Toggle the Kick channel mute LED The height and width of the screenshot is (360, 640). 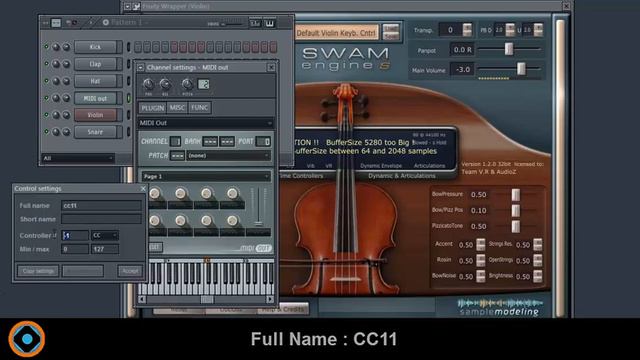click(46, 47)
